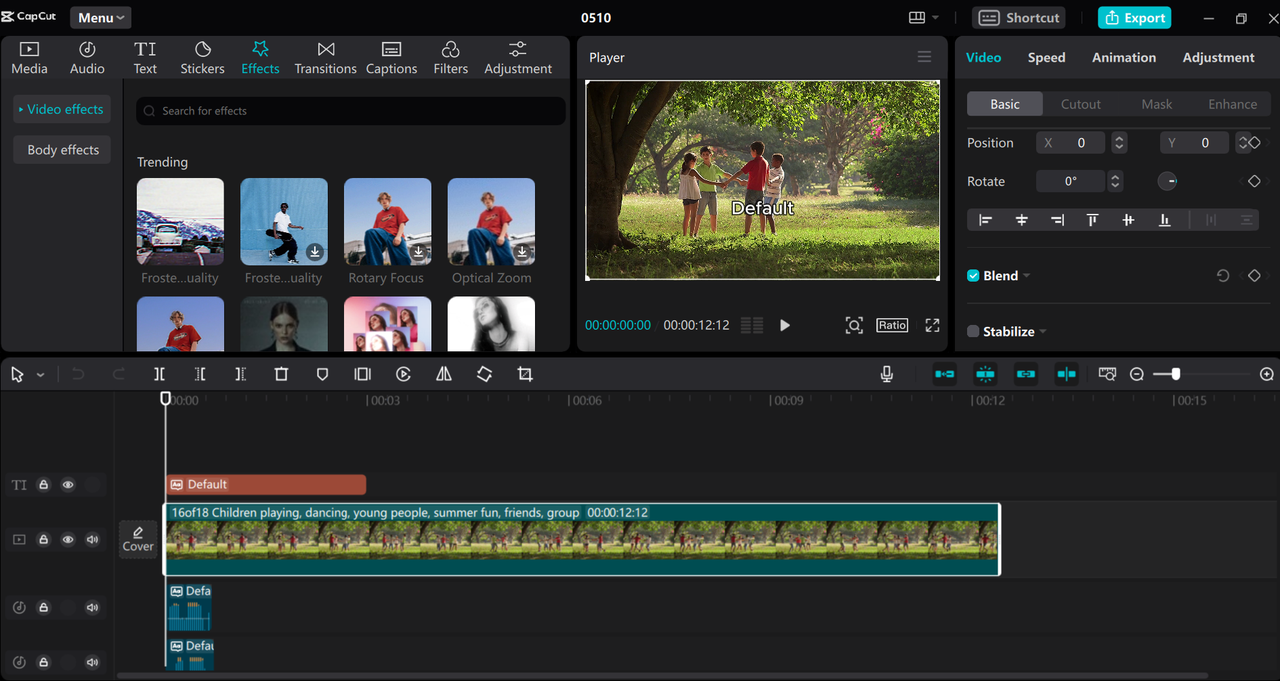
Task: Mute the main video track
Action: click(93, 540)
